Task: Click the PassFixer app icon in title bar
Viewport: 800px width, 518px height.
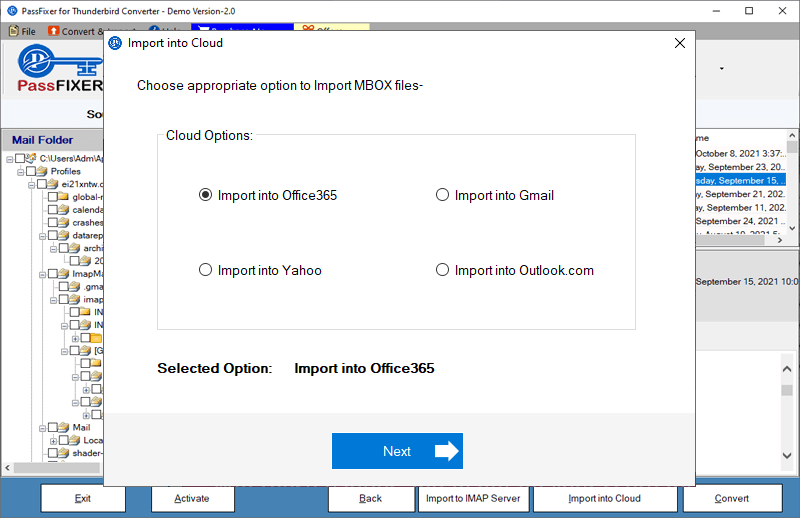Action: [x=12, y=11]
